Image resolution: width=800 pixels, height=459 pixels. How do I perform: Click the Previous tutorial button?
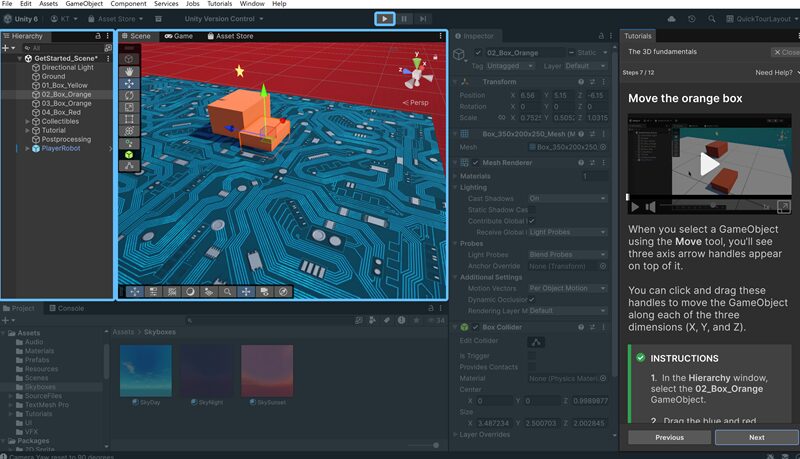pos(669,437)
